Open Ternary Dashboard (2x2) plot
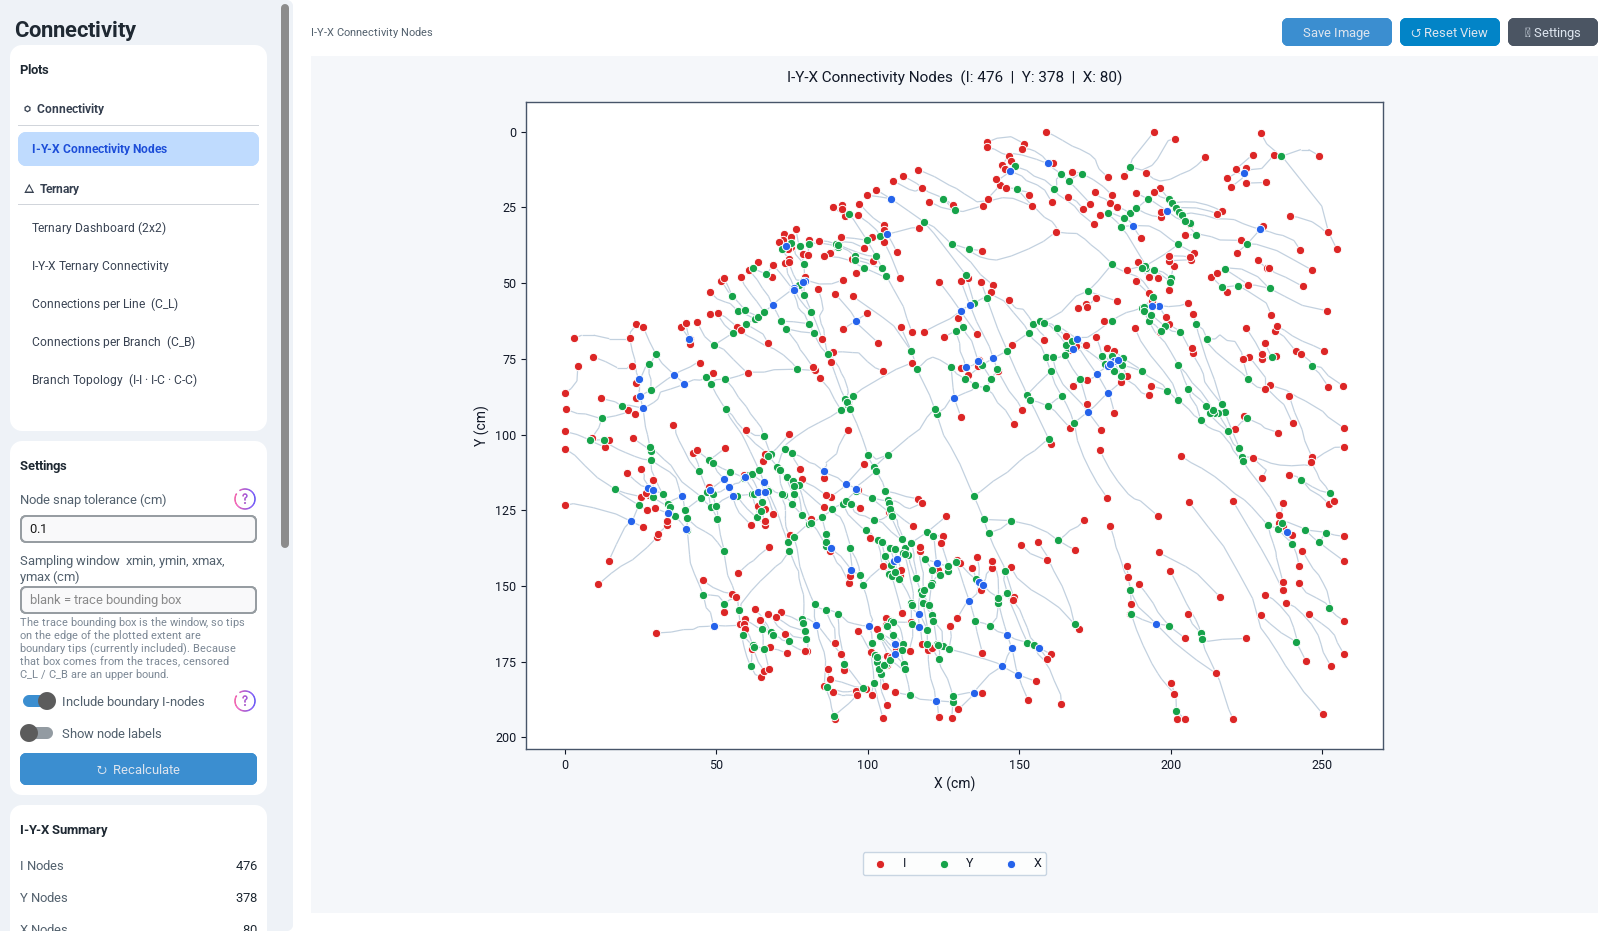 click(x=138, y=228)
